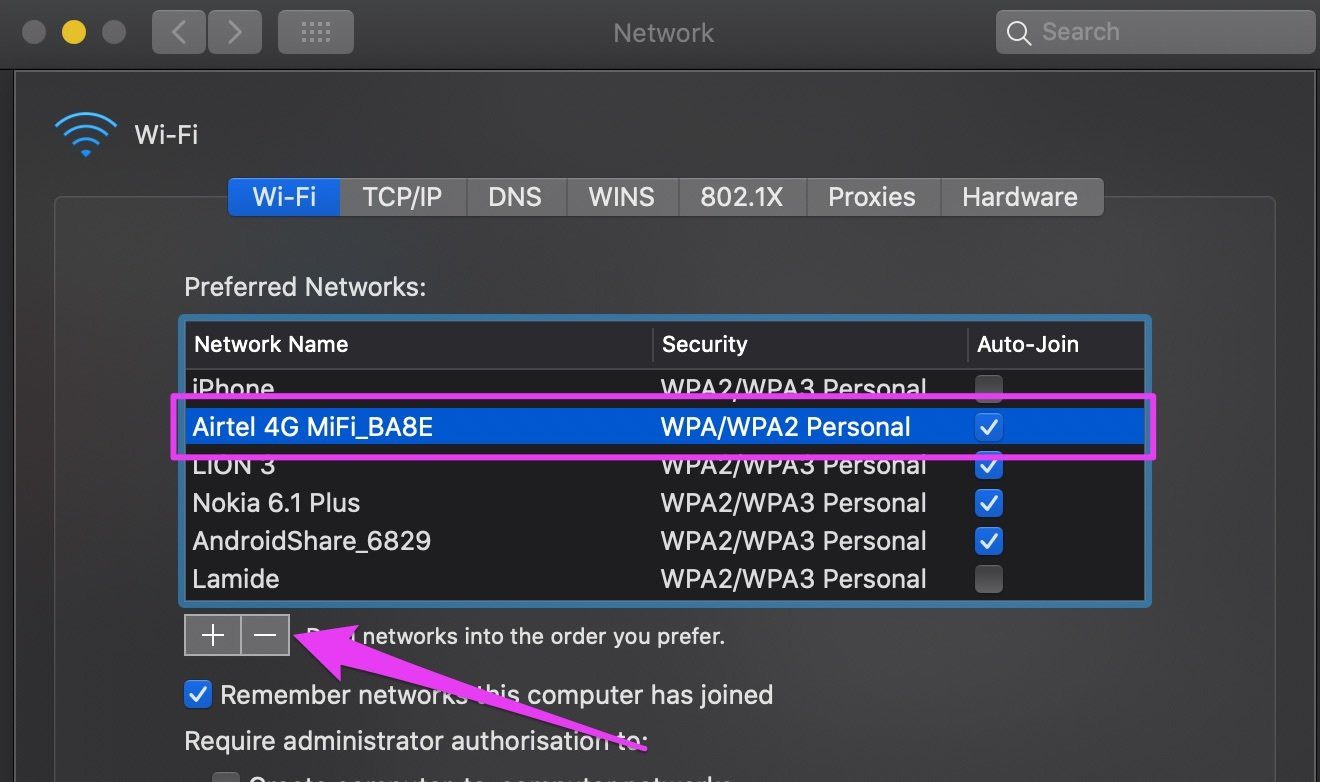Viewport: 1320px width, 782px height.
Task: Switch to the Wi-Fi tab
Action: pyautogui.click(x=284, y=197)
